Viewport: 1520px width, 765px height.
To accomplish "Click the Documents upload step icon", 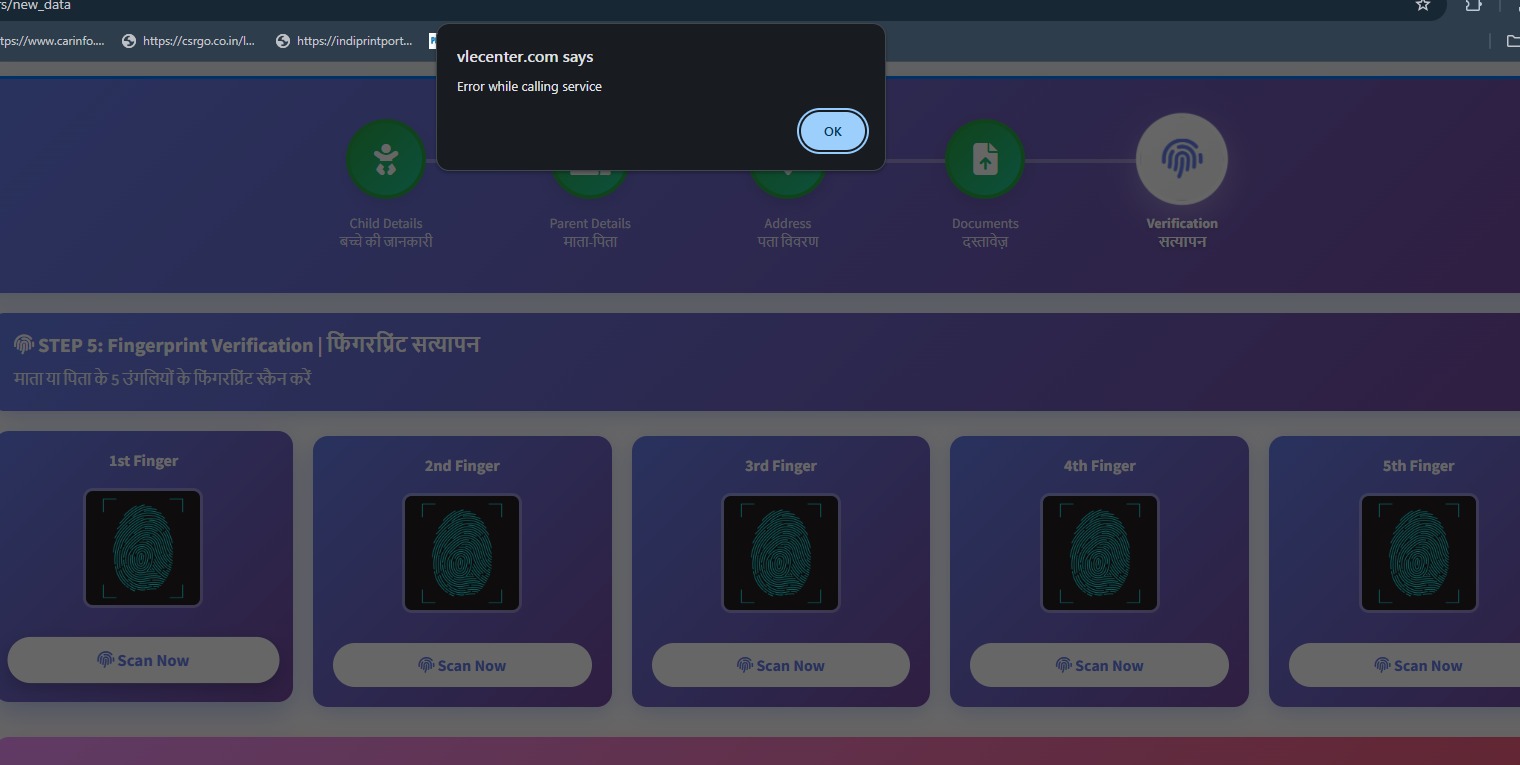I will click(985, 160).
